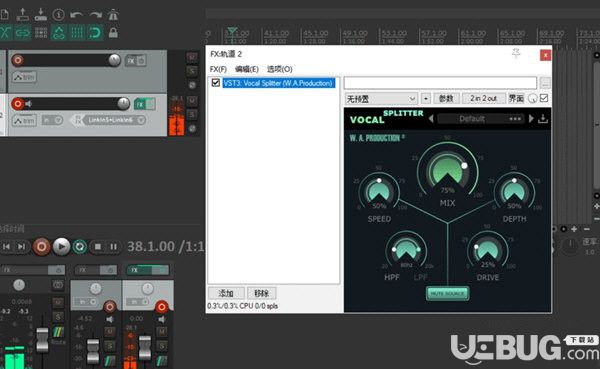Go to project start transport button
600x369 pixels.
click(x=7, y=247)
